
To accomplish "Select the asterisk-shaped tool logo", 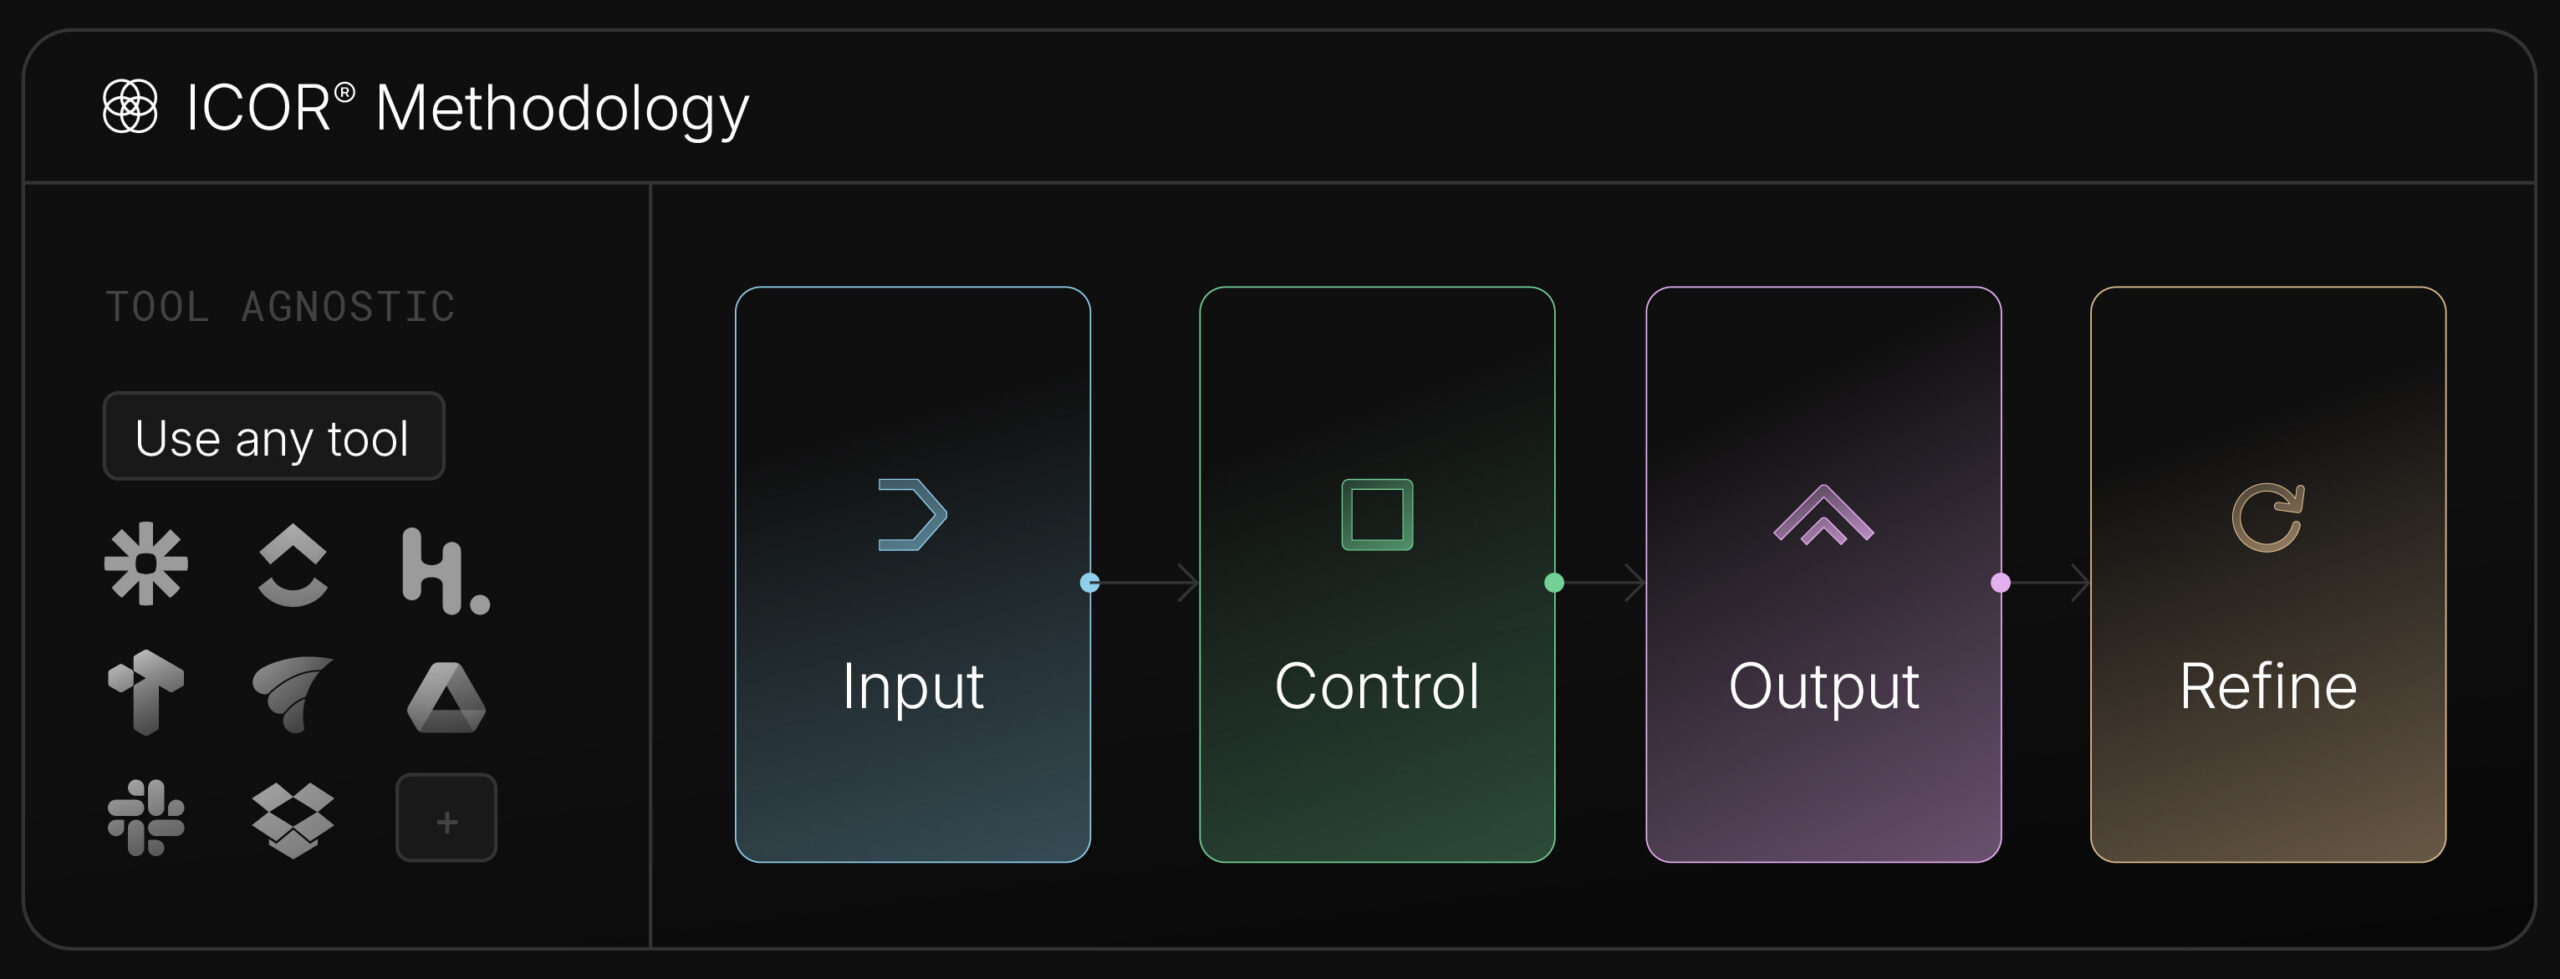I will click(146, 564).
